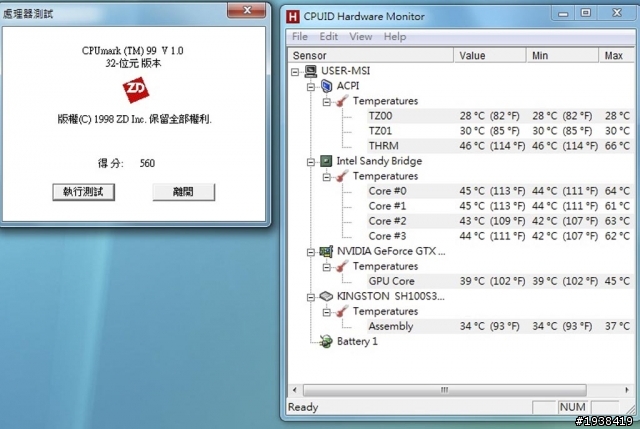640x429 pixels.
Task: Click the Max column header
Action: [616, 56]
